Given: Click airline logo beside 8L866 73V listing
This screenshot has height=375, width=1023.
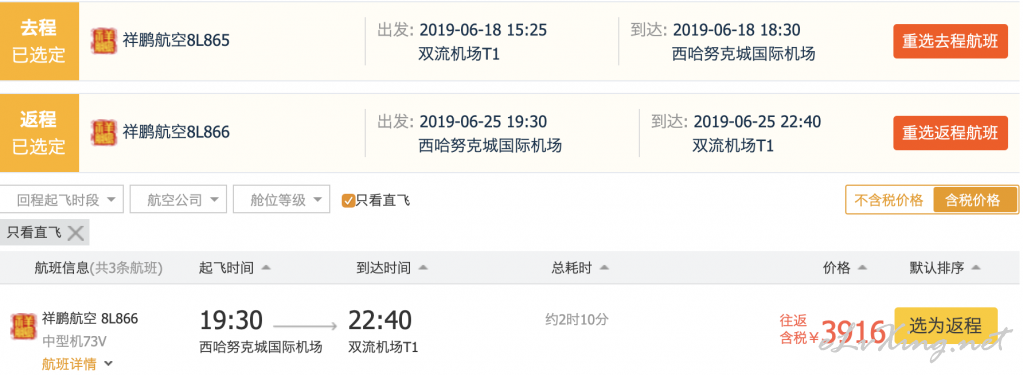Looking at the screenshot, I should point(23,326).
